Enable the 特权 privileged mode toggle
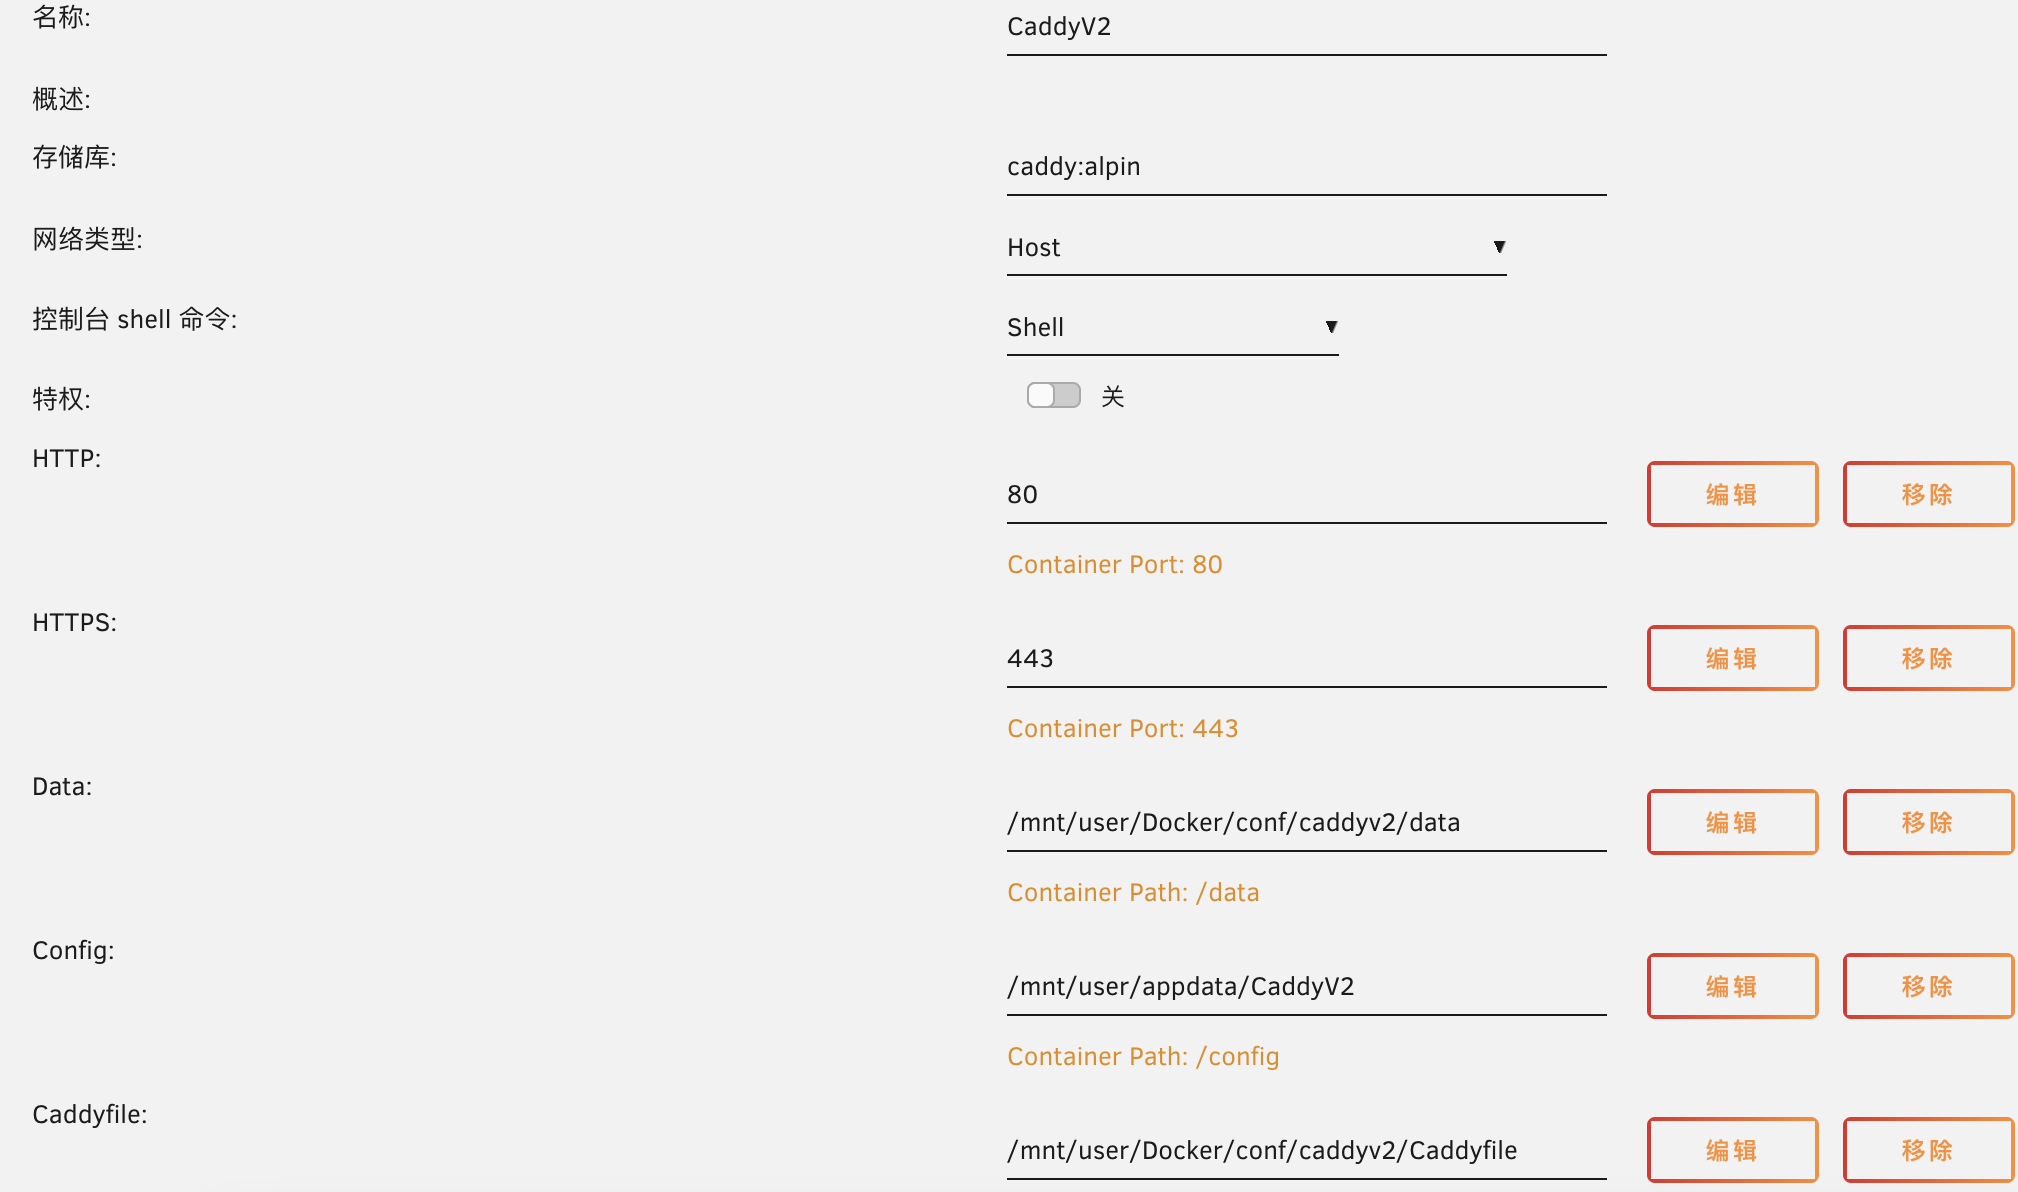Screen dimensions: 2018x1192 coord(1052,395)
